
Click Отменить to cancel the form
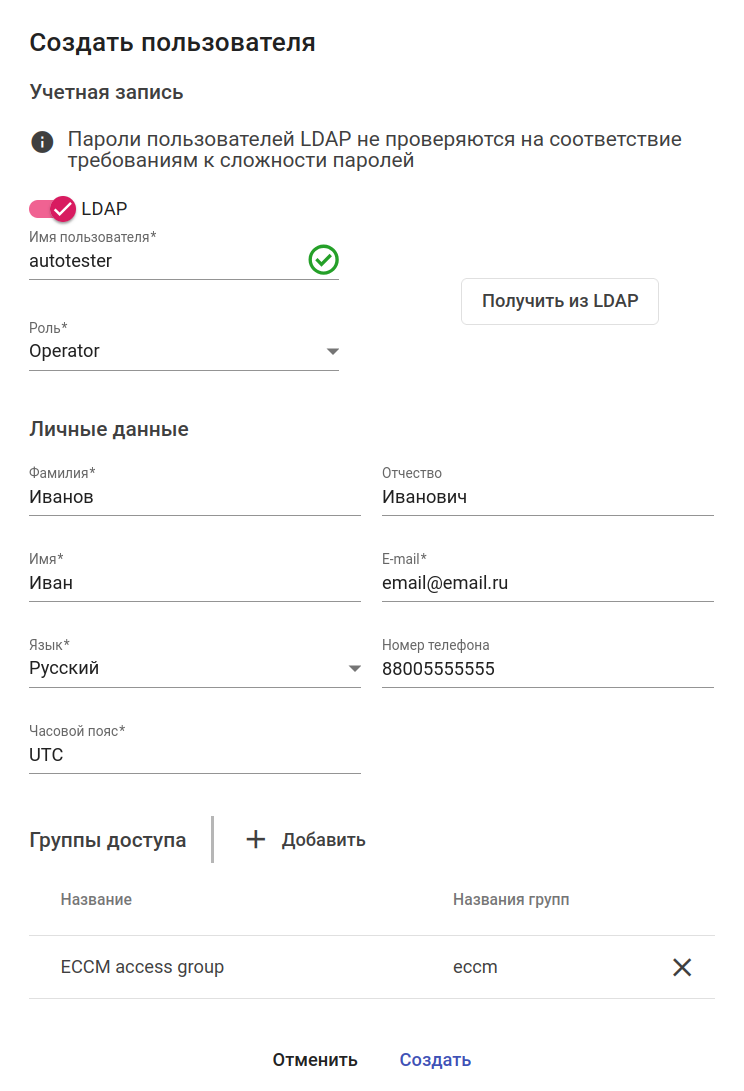tap(315, 1060)
